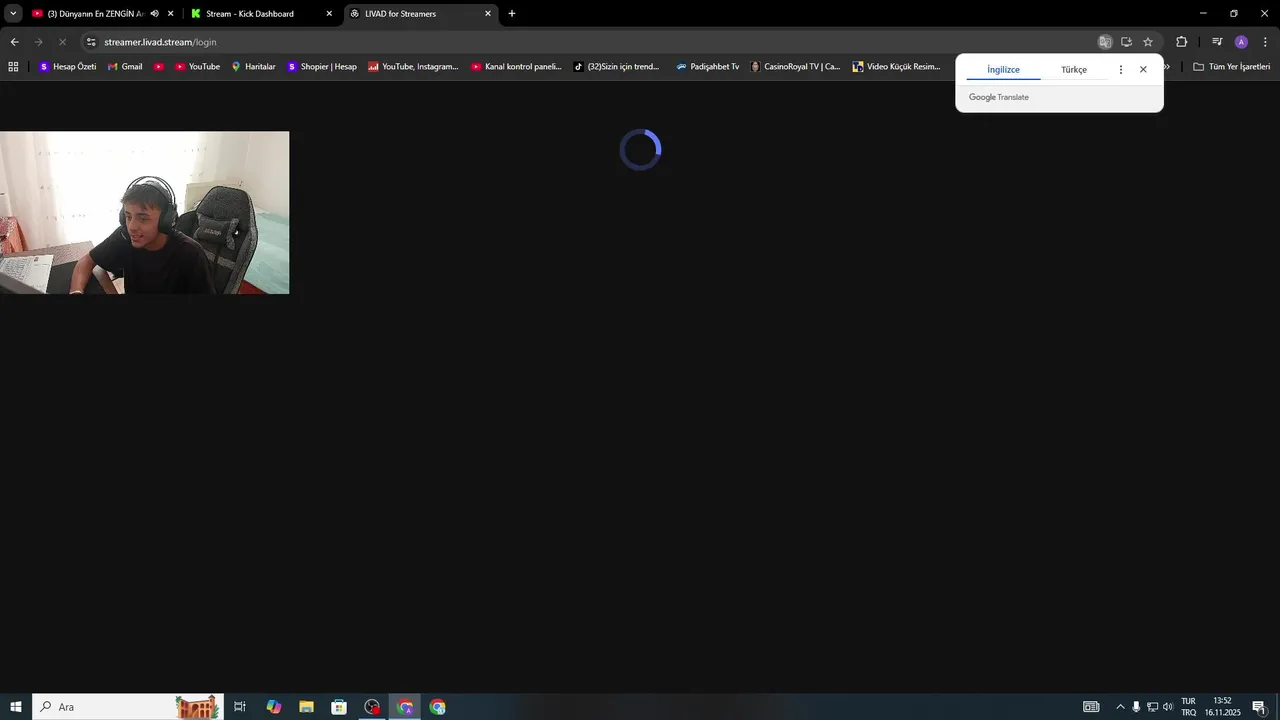The width and height of the screenshot is (1280, 720).
Task: Click the webcam video thumbnail
Action: pos(144,212)
